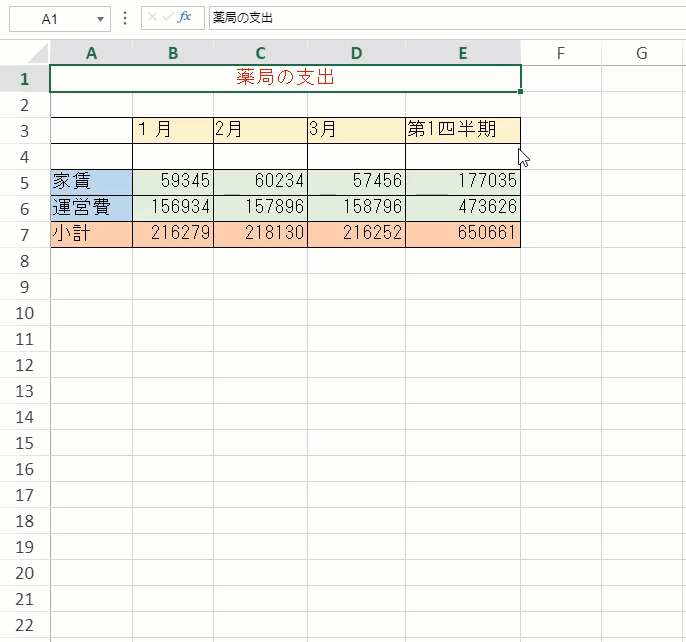686x642 pixels.
Task: Select row 7 header
Action: click(x=24, y=234)
